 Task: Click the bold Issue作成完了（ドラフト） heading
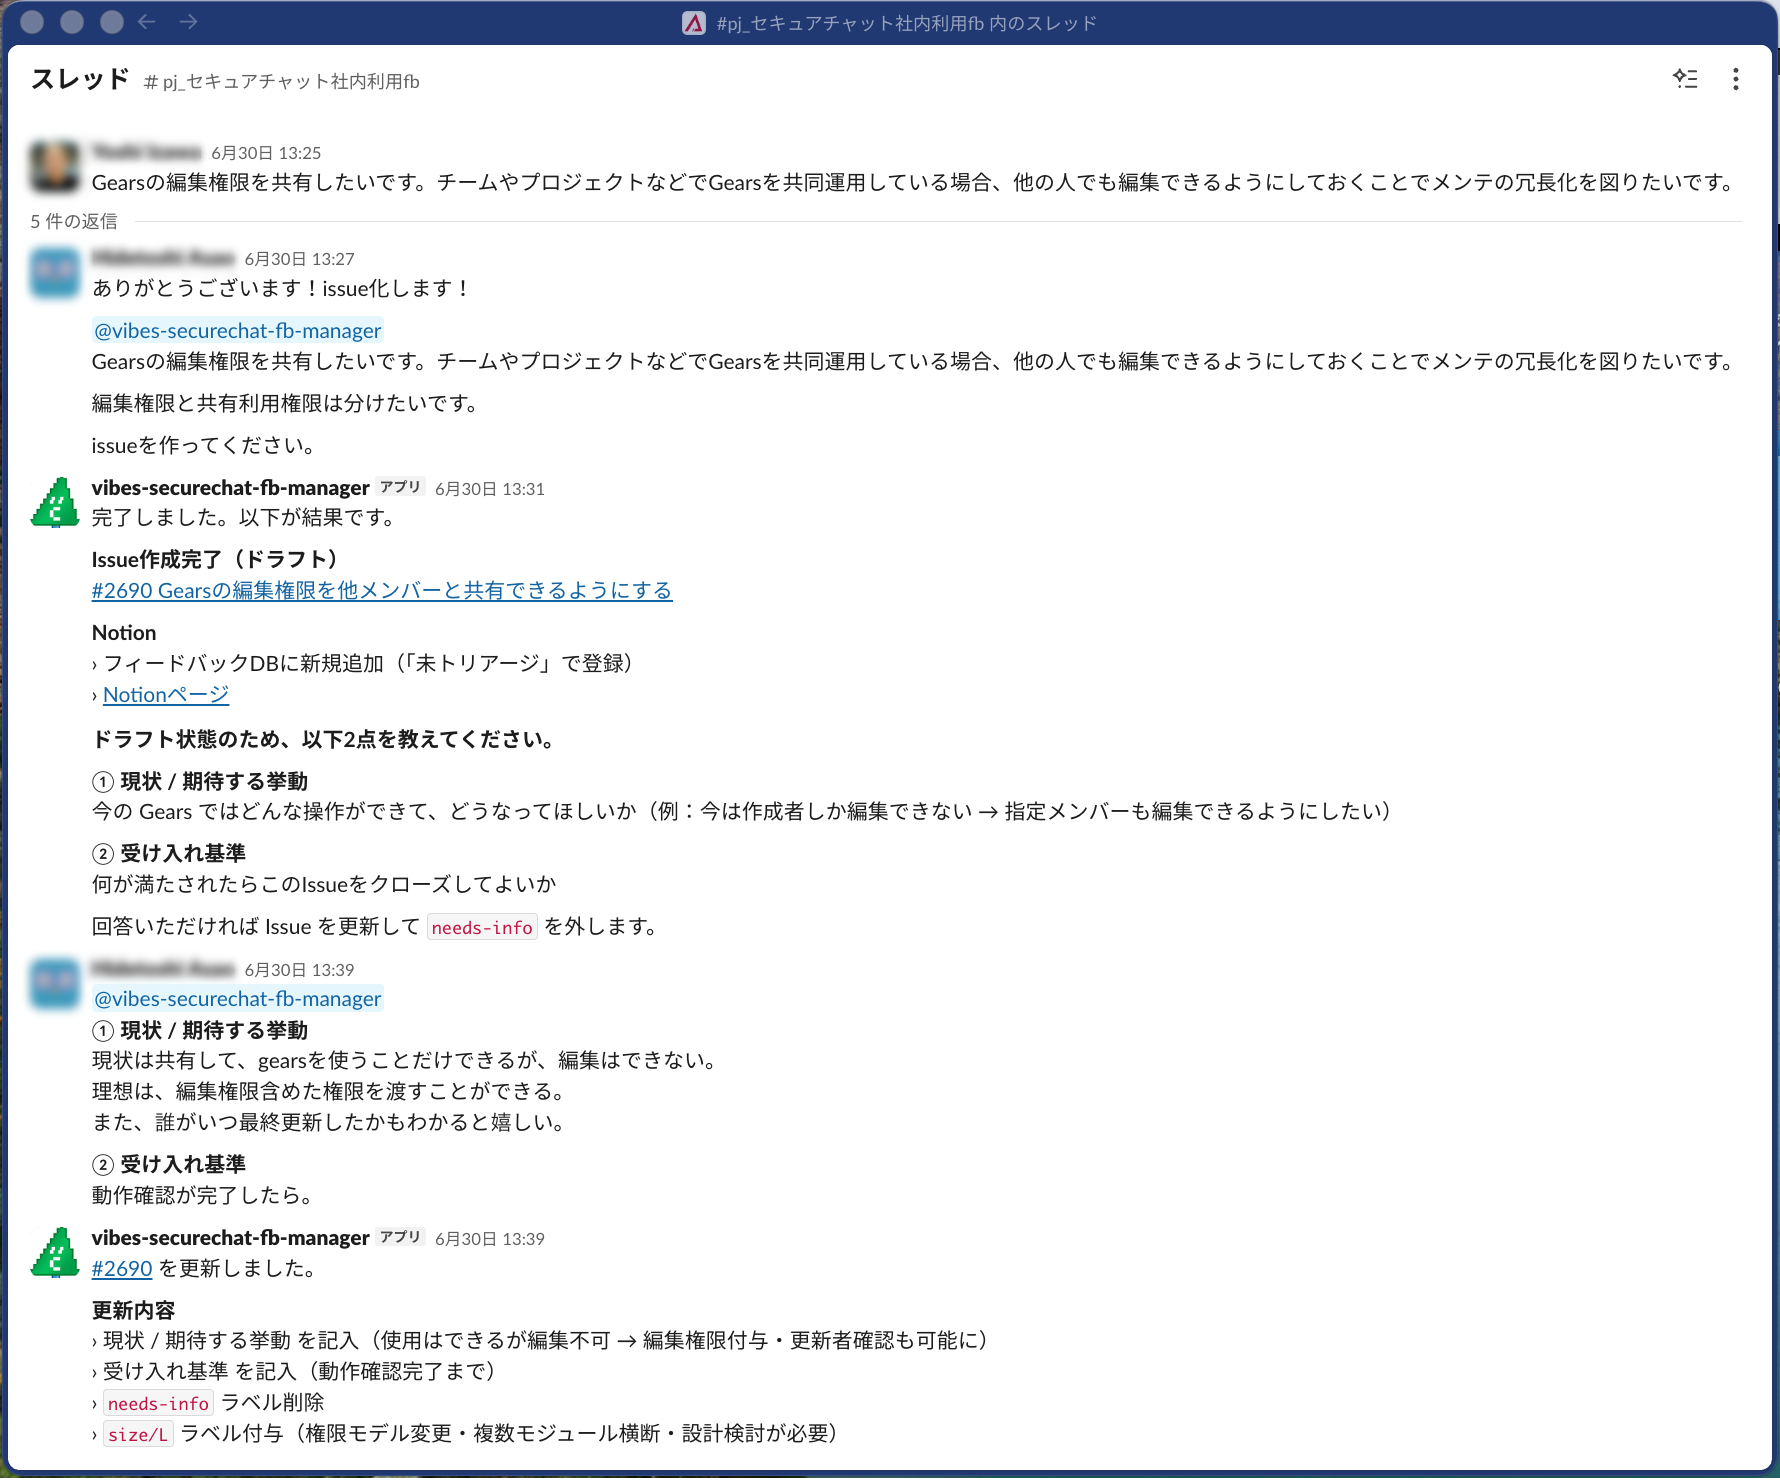pos(219,560)
